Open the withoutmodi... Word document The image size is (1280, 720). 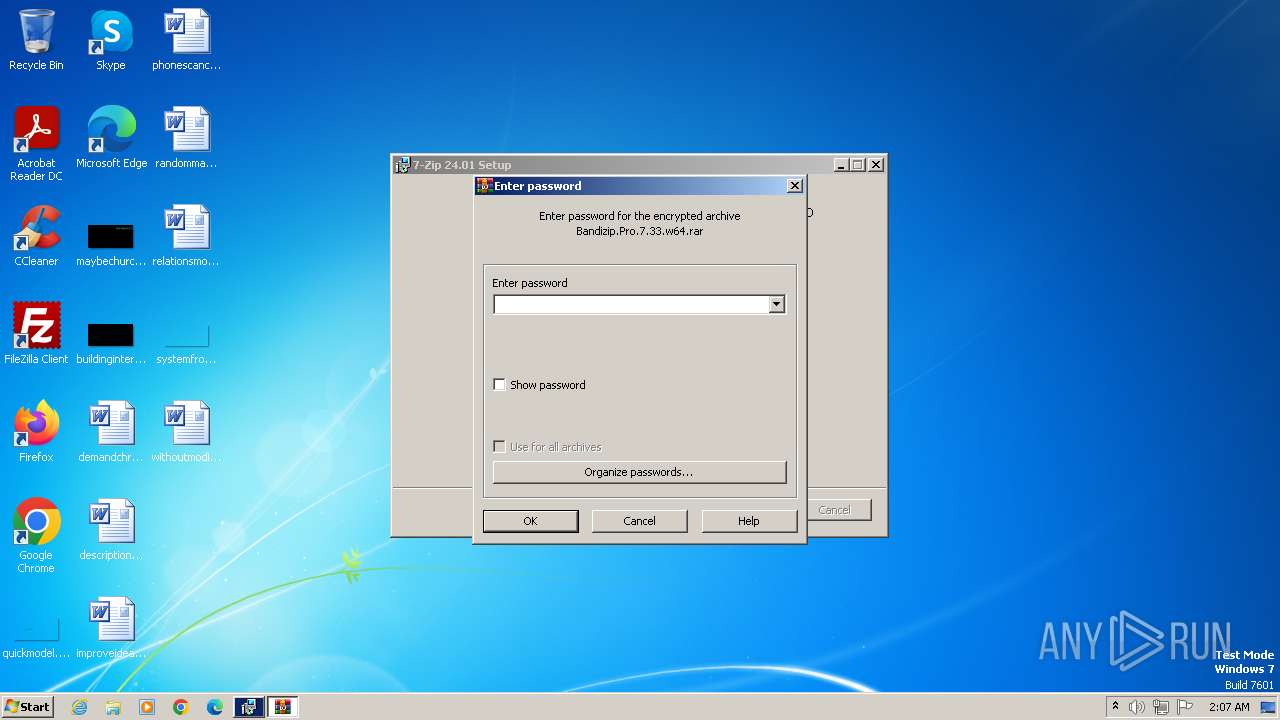[x=186, y=432]
